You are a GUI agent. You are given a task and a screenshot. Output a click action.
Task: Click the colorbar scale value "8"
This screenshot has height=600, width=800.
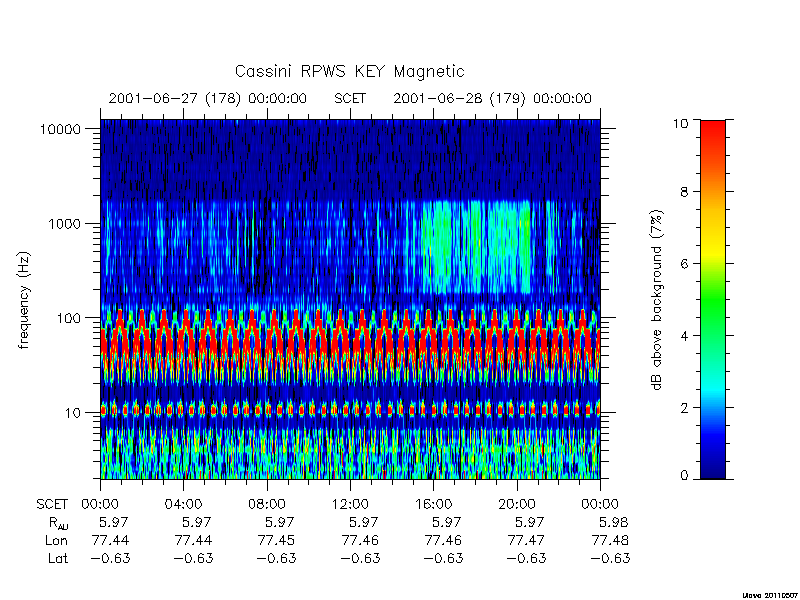tap(684, 192)
